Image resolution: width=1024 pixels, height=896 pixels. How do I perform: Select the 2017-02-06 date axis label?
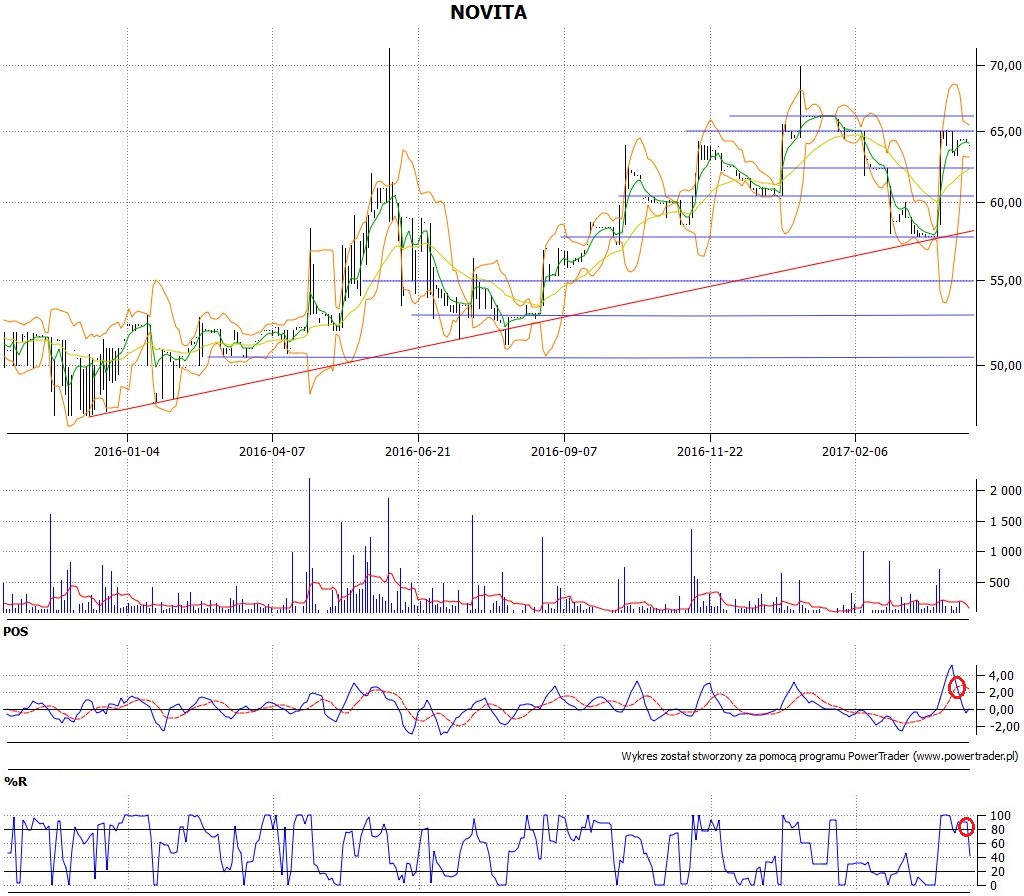pos(855,451)
